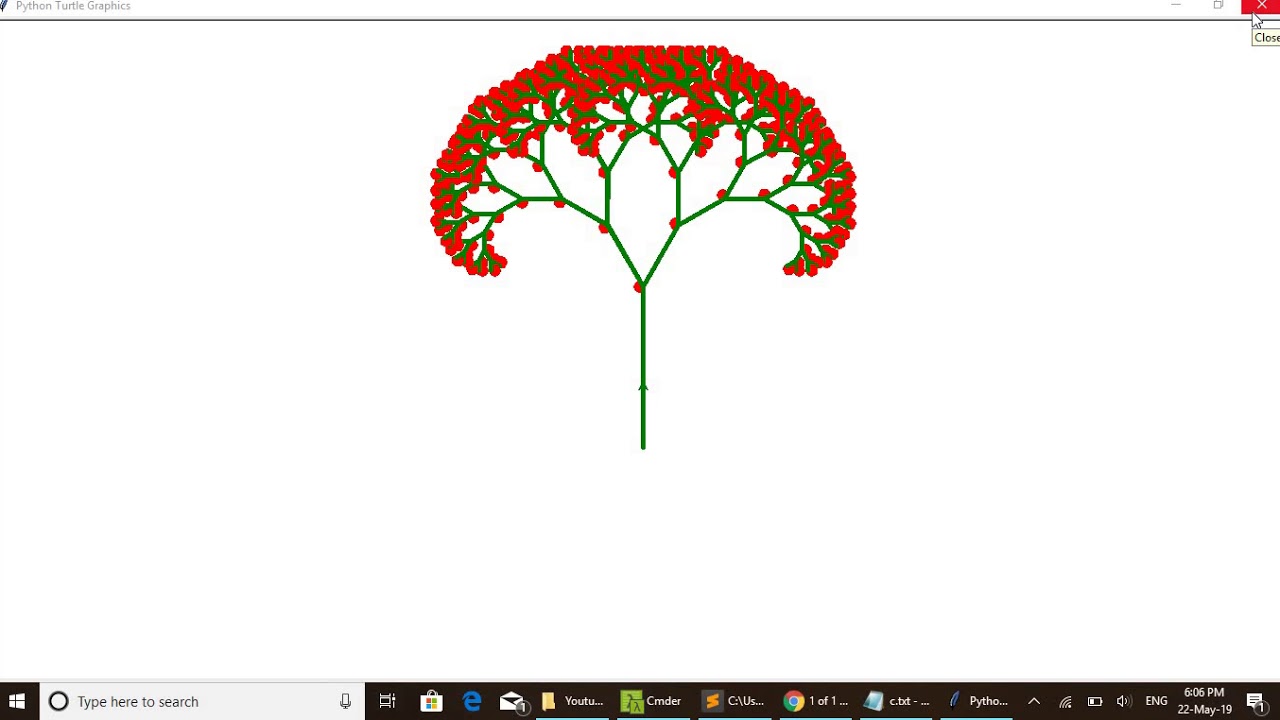This screenshot has height=720, width=1280.
Task: Open Microsoft Edge from the taskbar
Action: pos(472,701)
